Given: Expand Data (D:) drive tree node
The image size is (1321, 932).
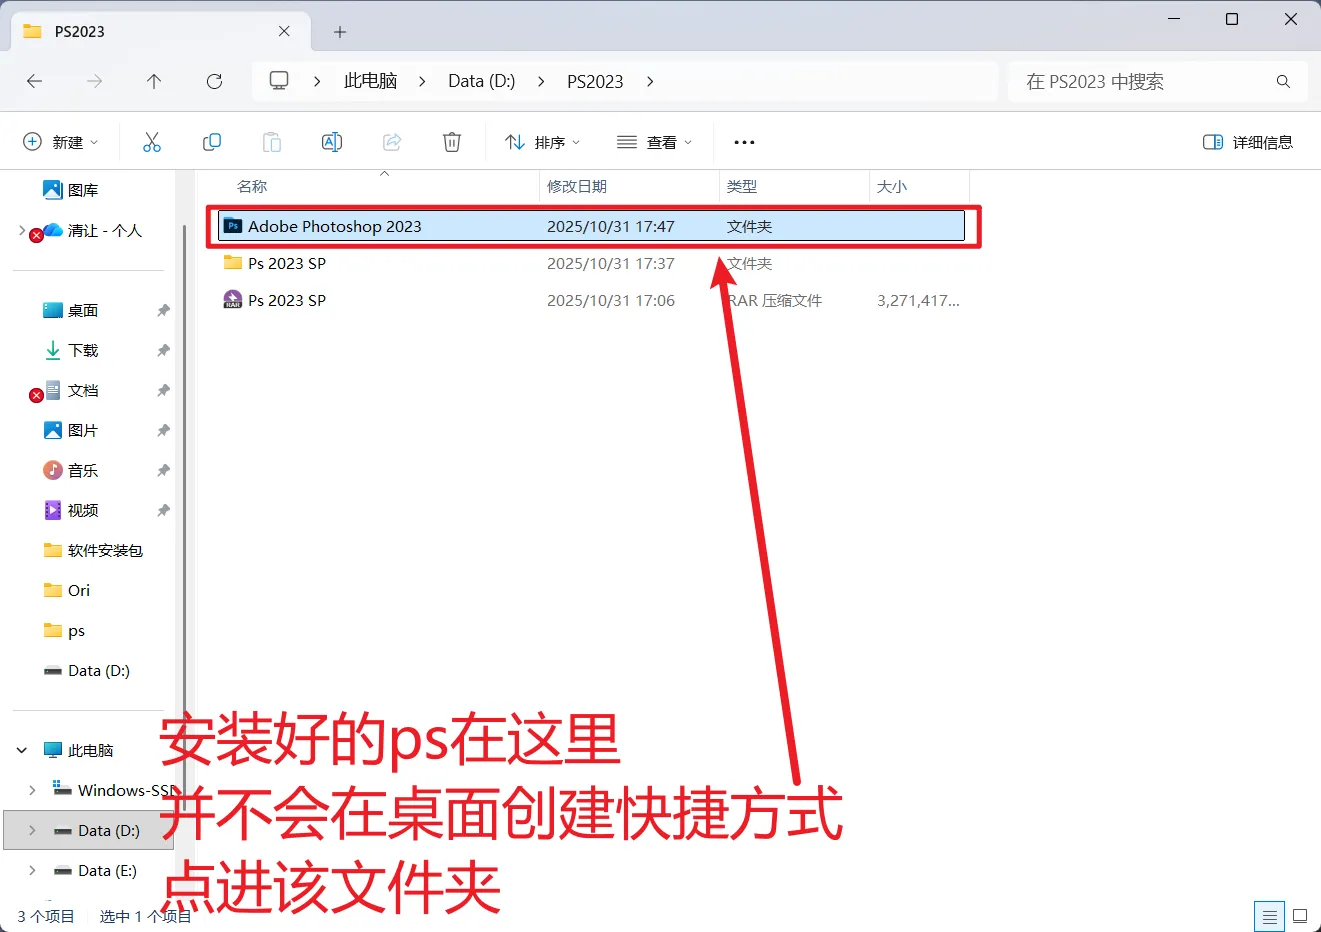Looking at the screenshot, I should [x=32, y=830].
